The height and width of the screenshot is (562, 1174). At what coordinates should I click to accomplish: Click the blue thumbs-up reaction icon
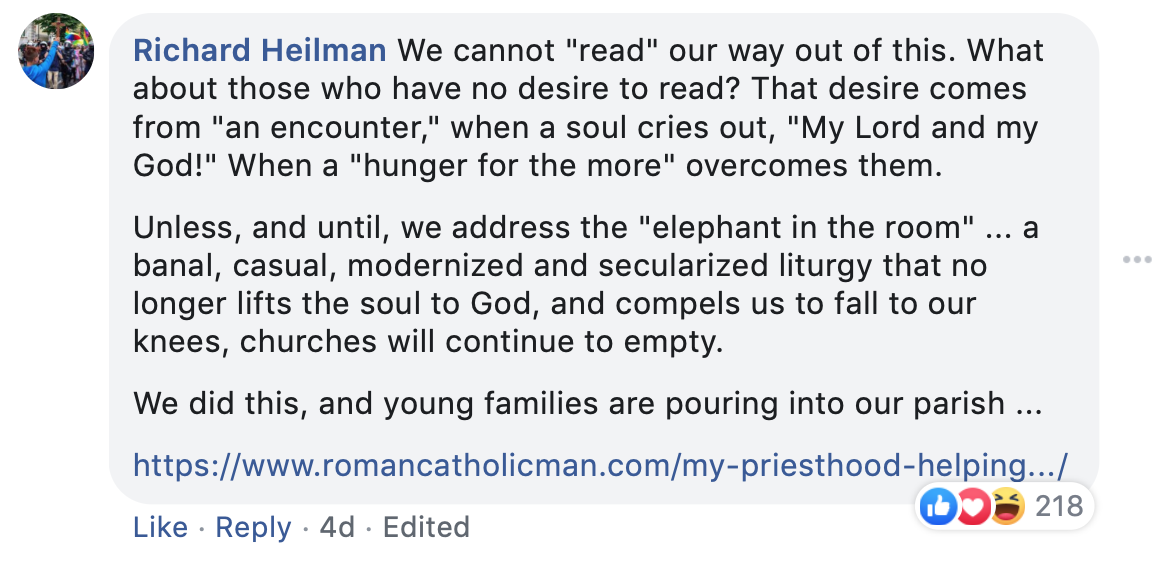coord(937,507)
